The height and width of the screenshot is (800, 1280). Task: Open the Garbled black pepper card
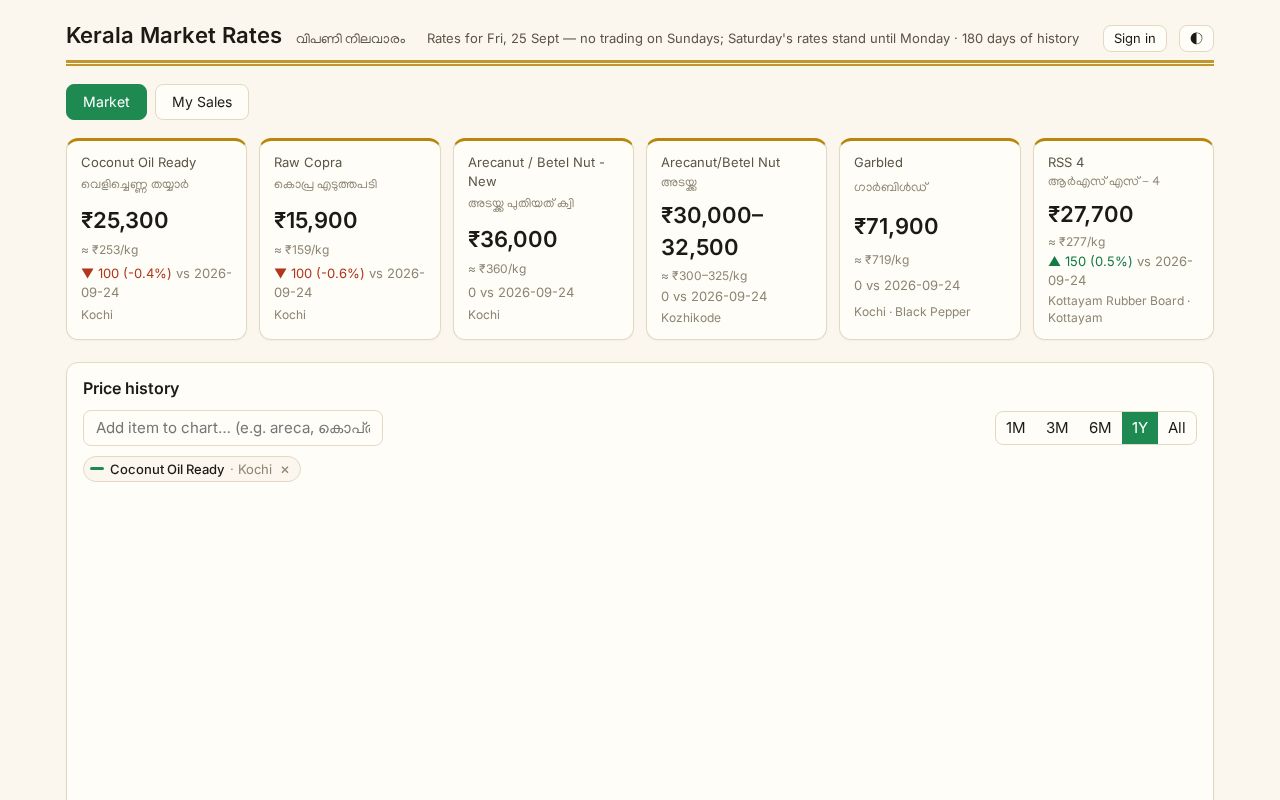click(930, 239)
